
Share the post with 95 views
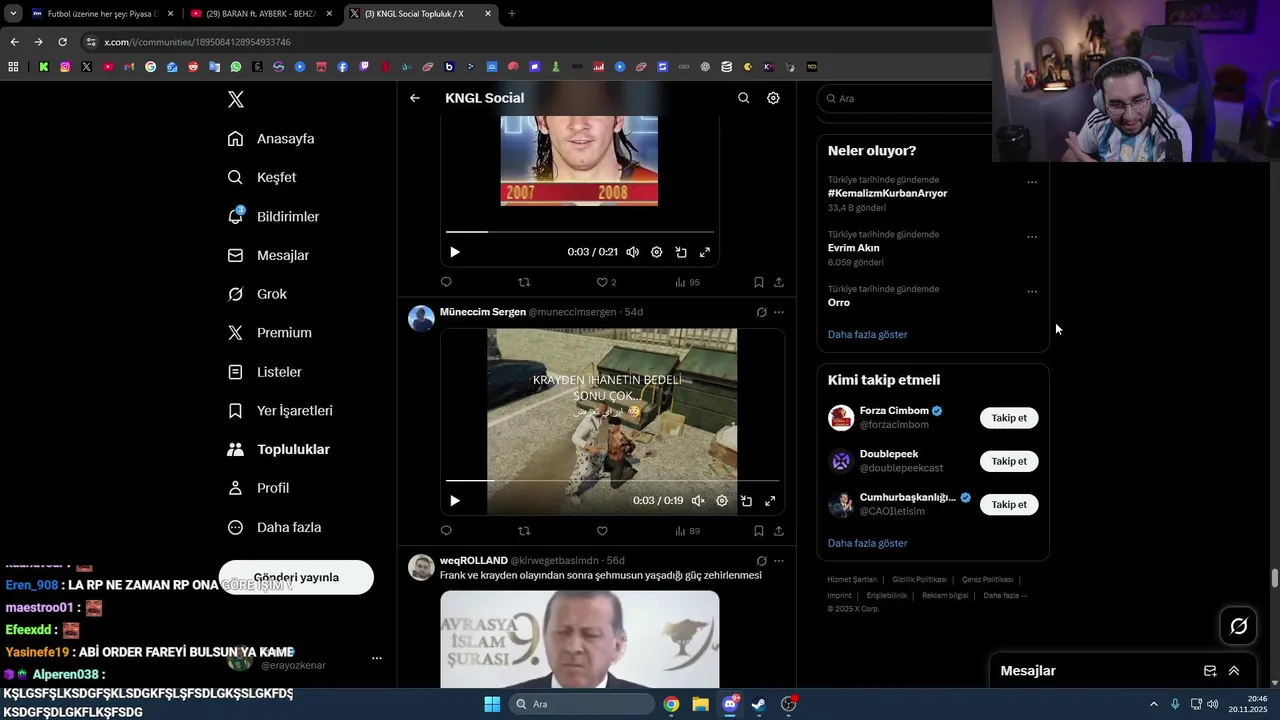pos(779,283)
